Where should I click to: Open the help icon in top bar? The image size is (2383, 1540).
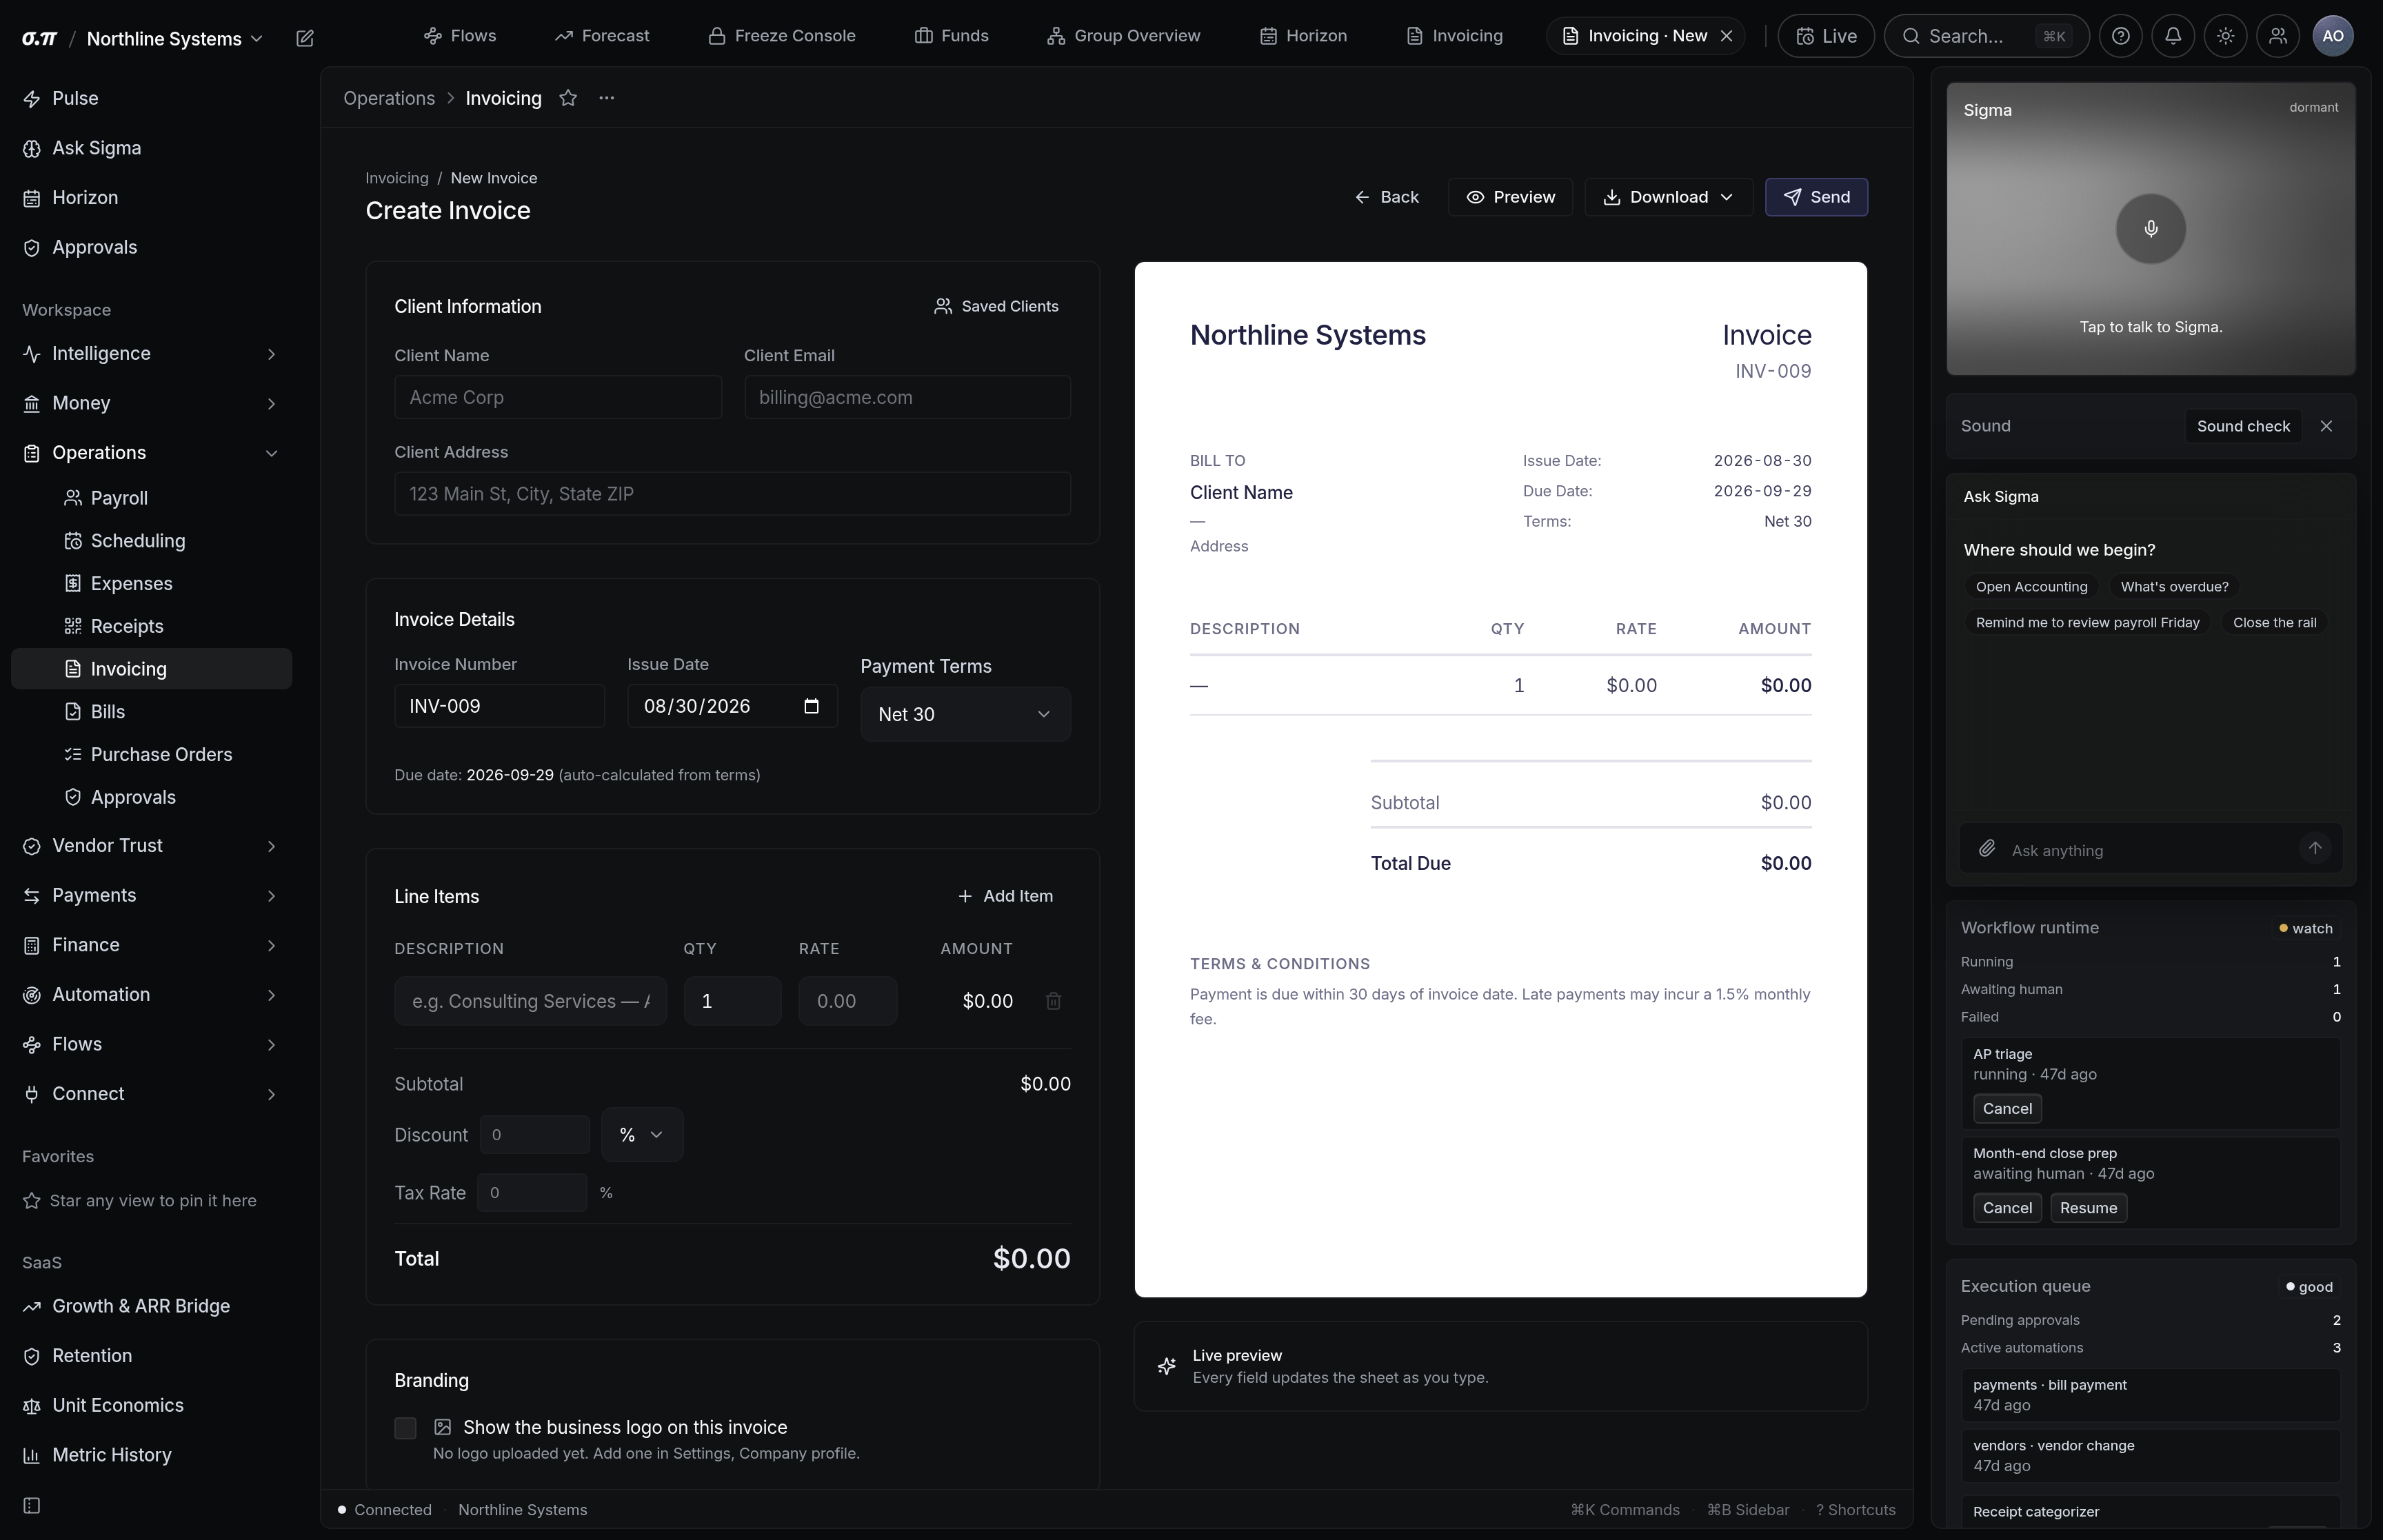click(x=2120, y=36)
